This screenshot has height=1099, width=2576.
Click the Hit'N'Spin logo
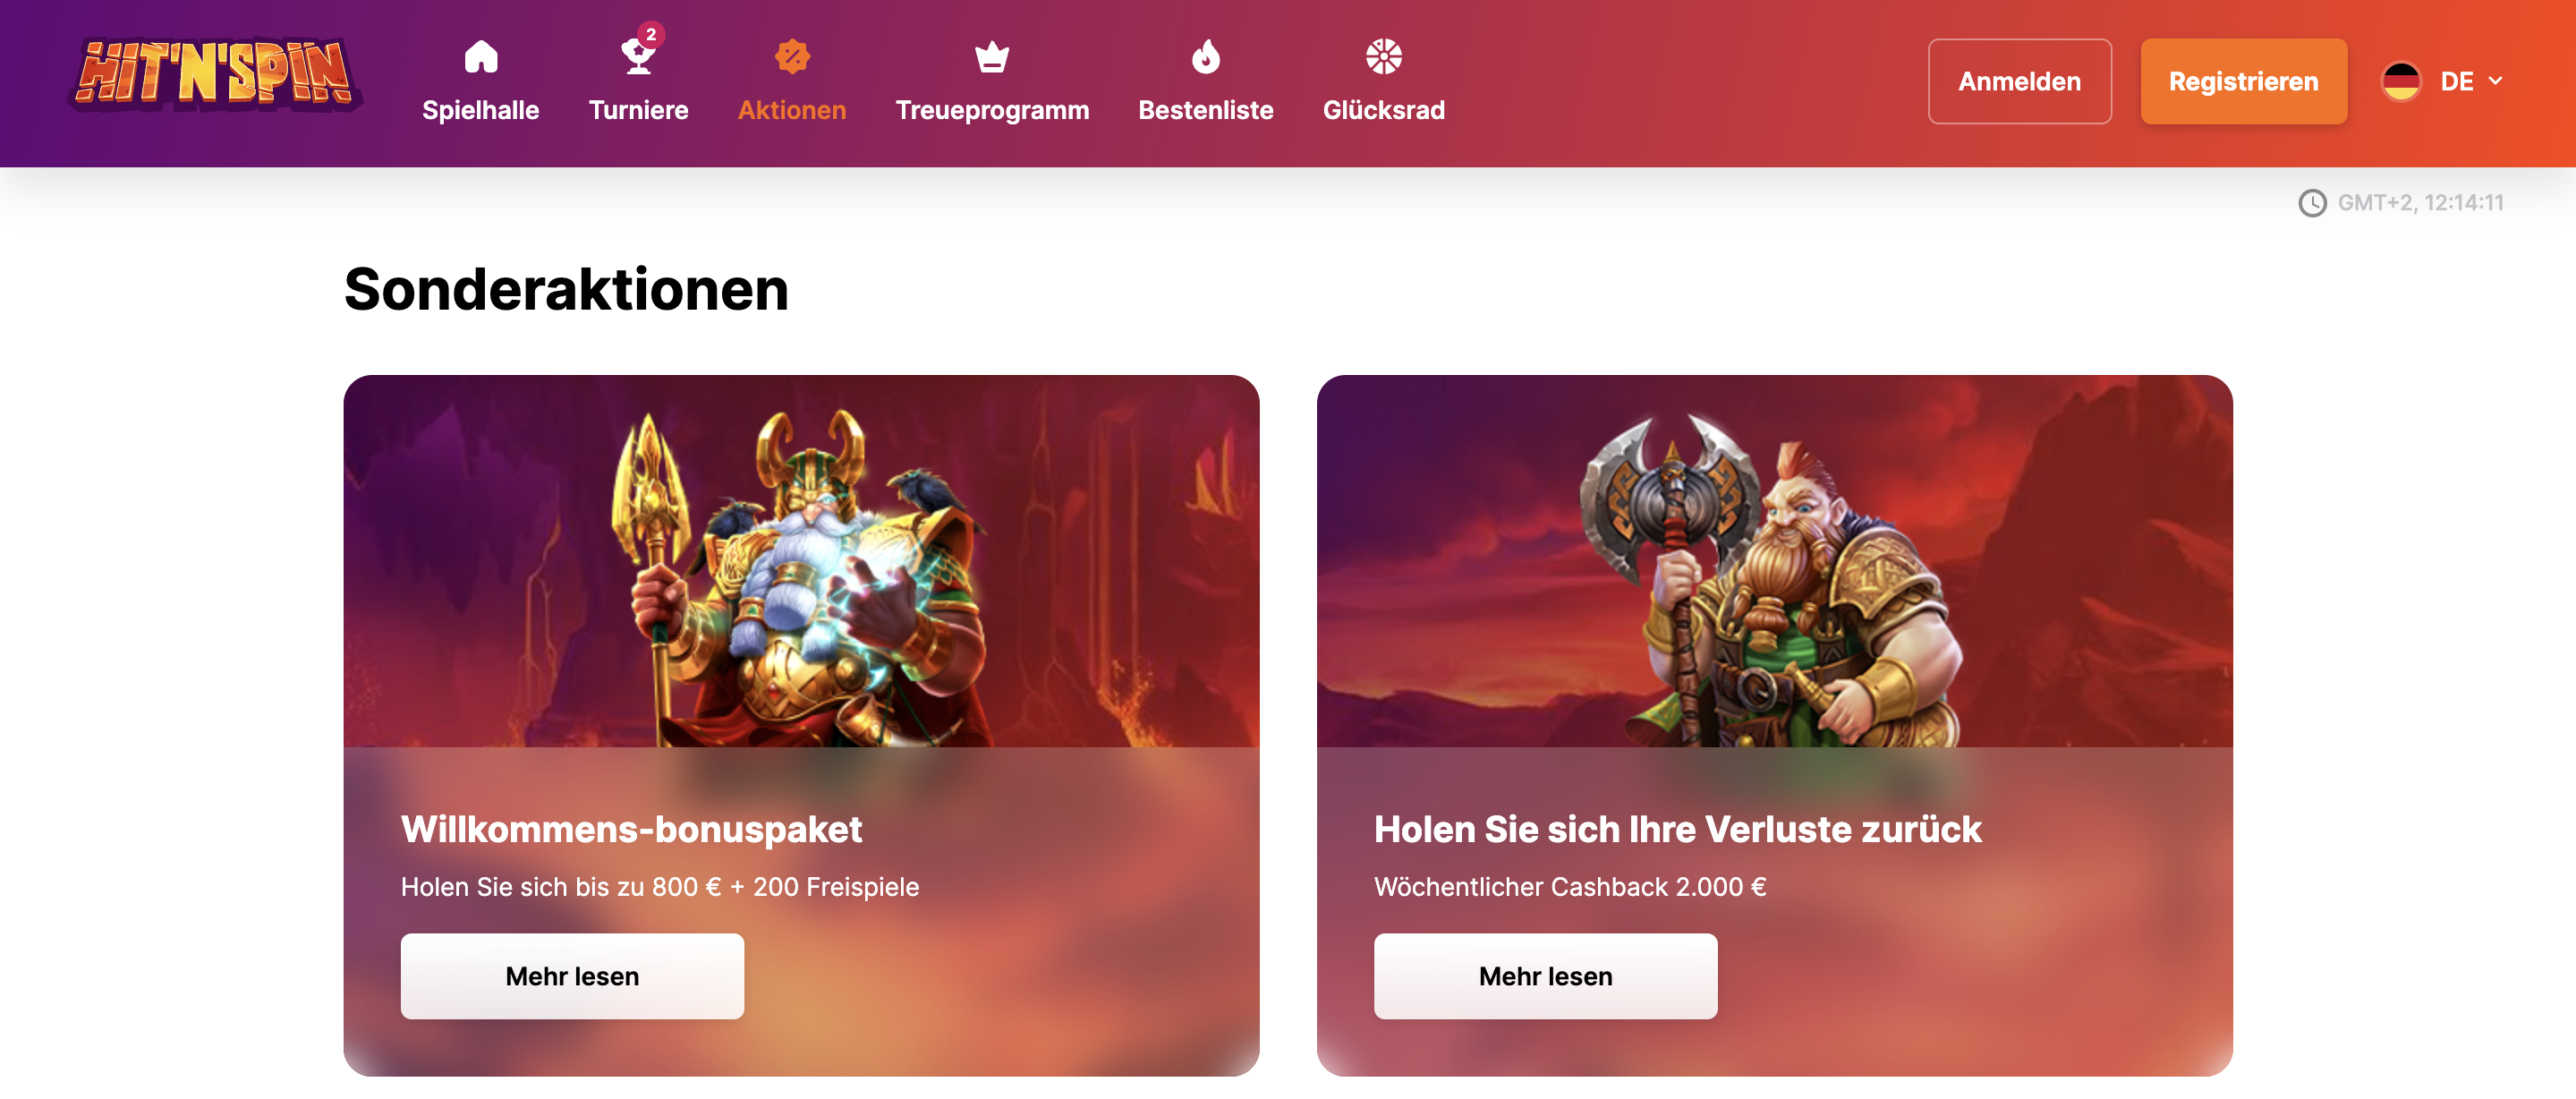click(x=215, y=74)
